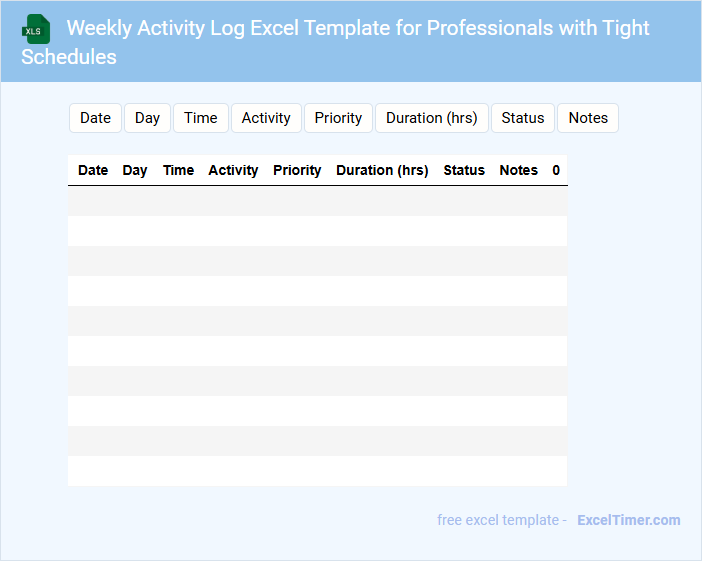Click the green XLS file icon
Screen dimensions: 702x561
[36, 29]
